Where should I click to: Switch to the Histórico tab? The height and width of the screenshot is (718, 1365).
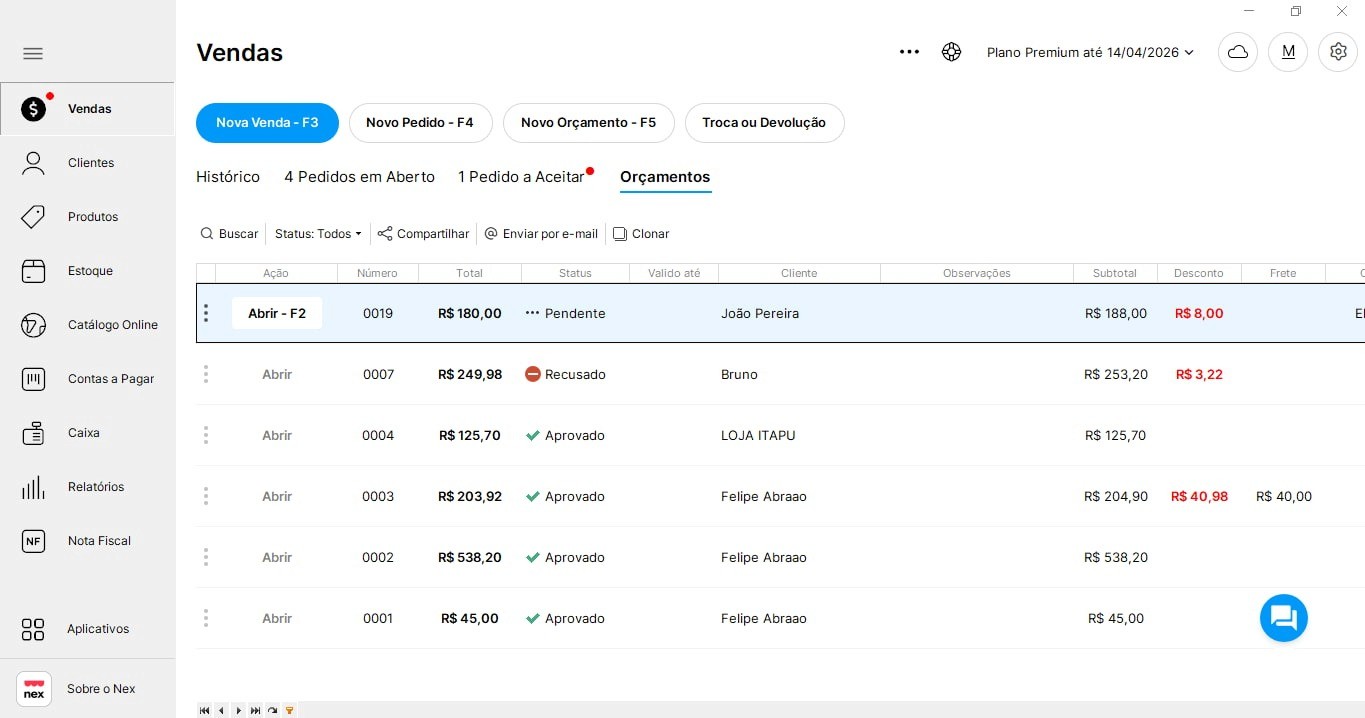click(228, 177)
